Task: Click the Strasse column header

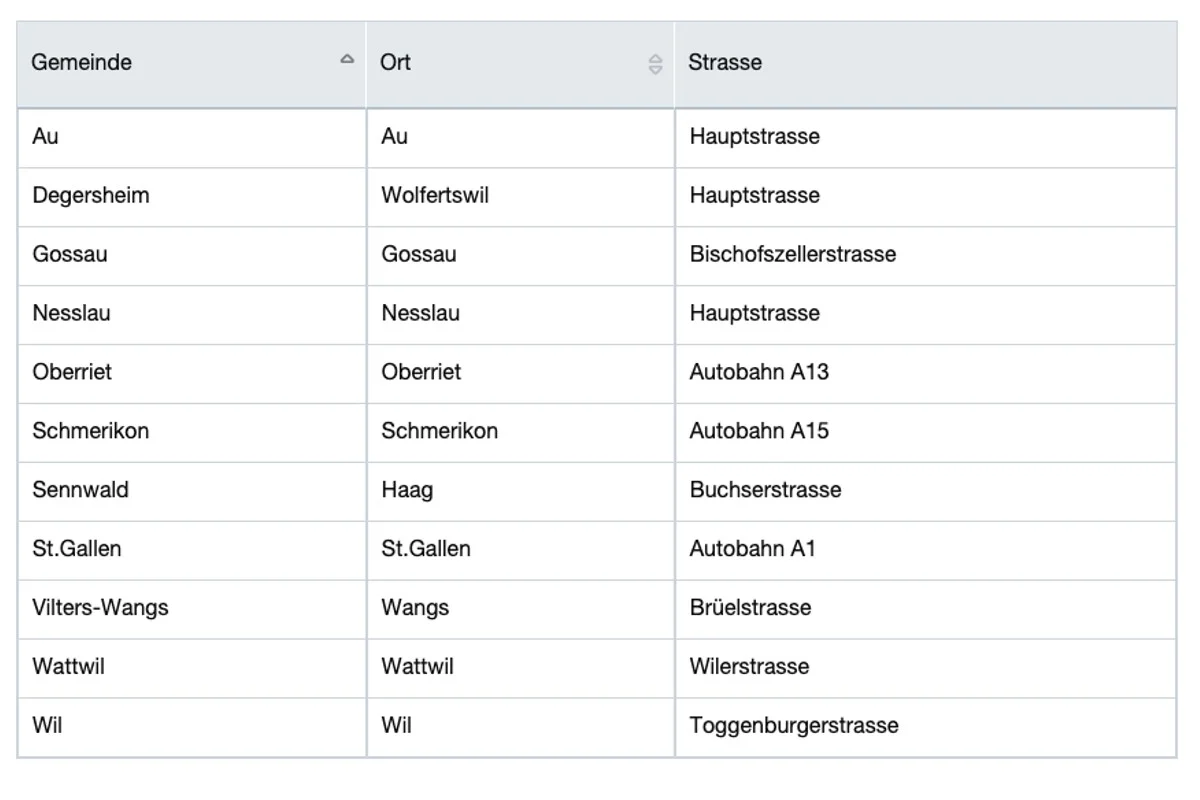Action: click(x=926, y=64)
